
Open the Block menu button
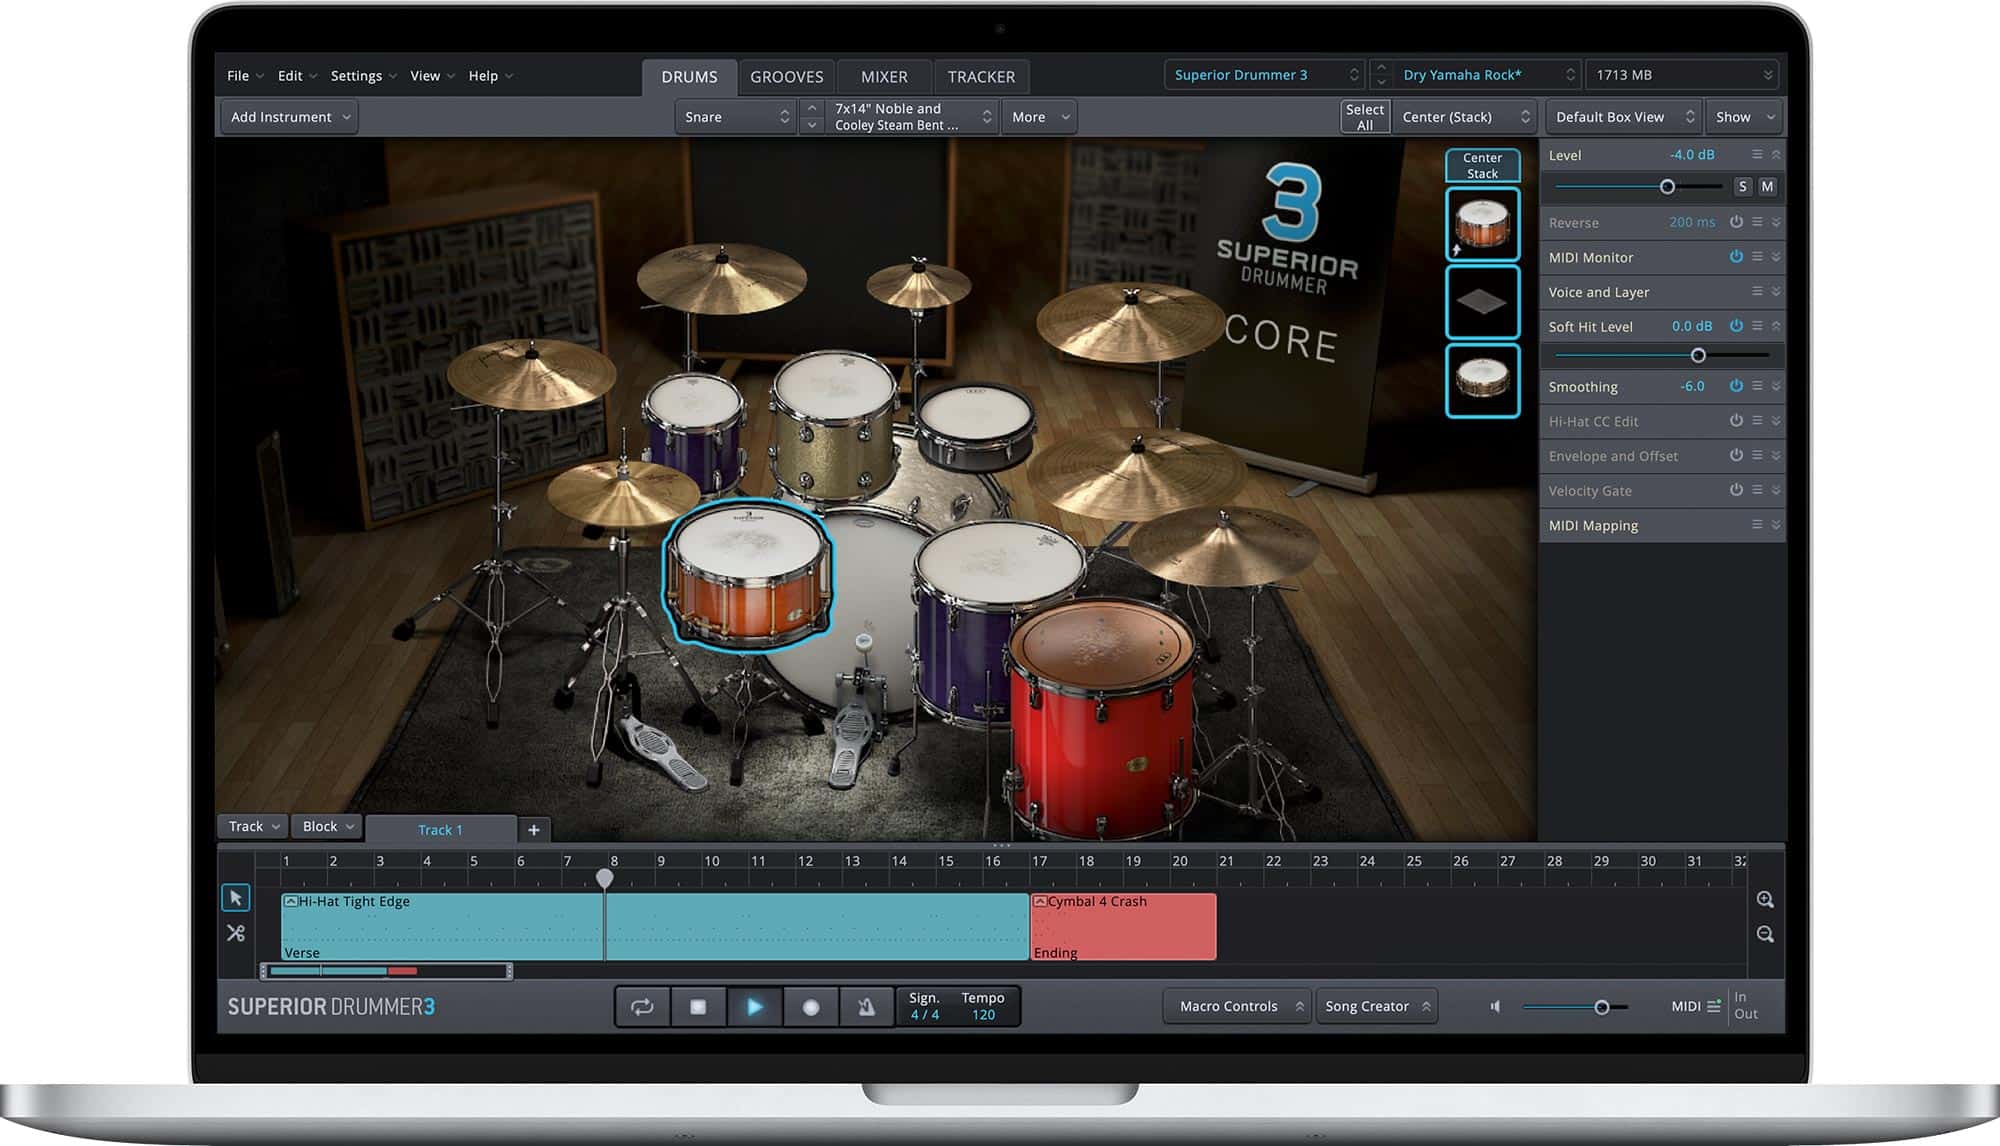(327, 826)
